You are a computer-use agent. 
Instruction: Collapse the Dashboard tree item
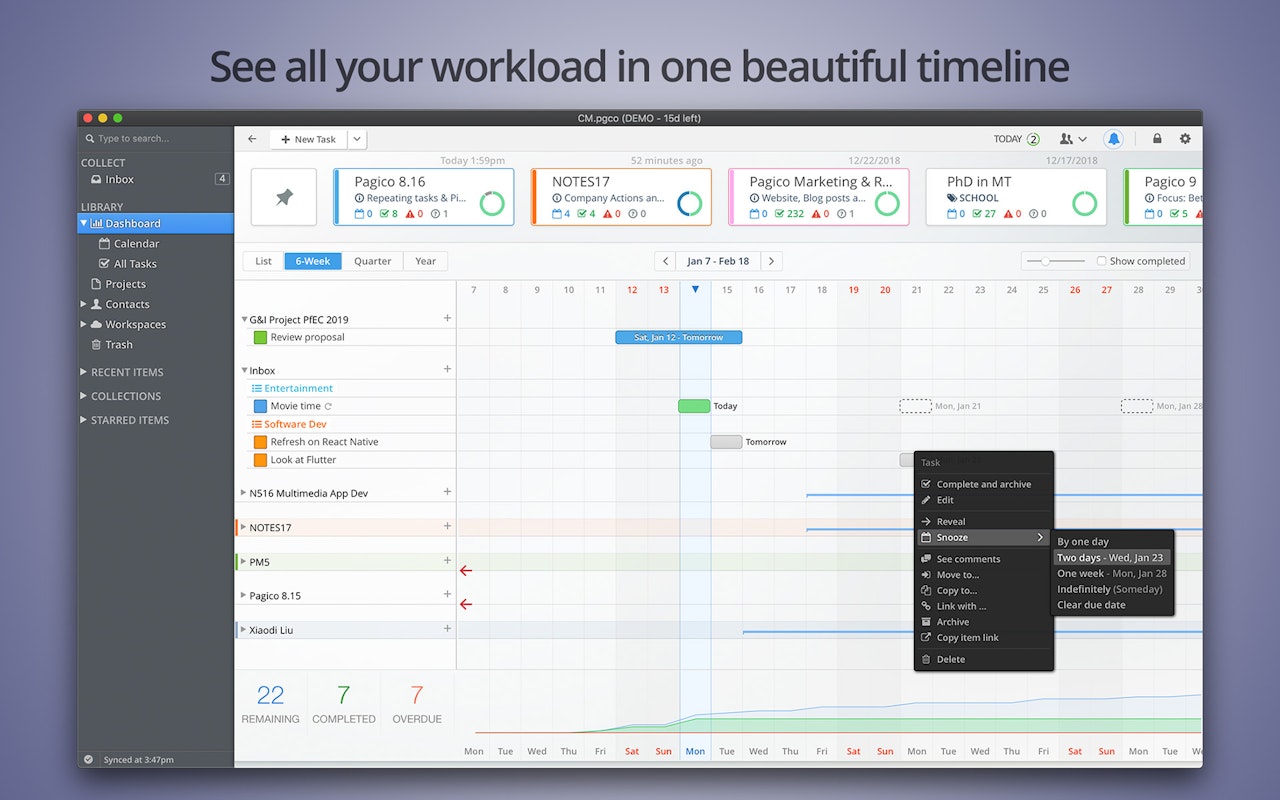click(84, 224)
